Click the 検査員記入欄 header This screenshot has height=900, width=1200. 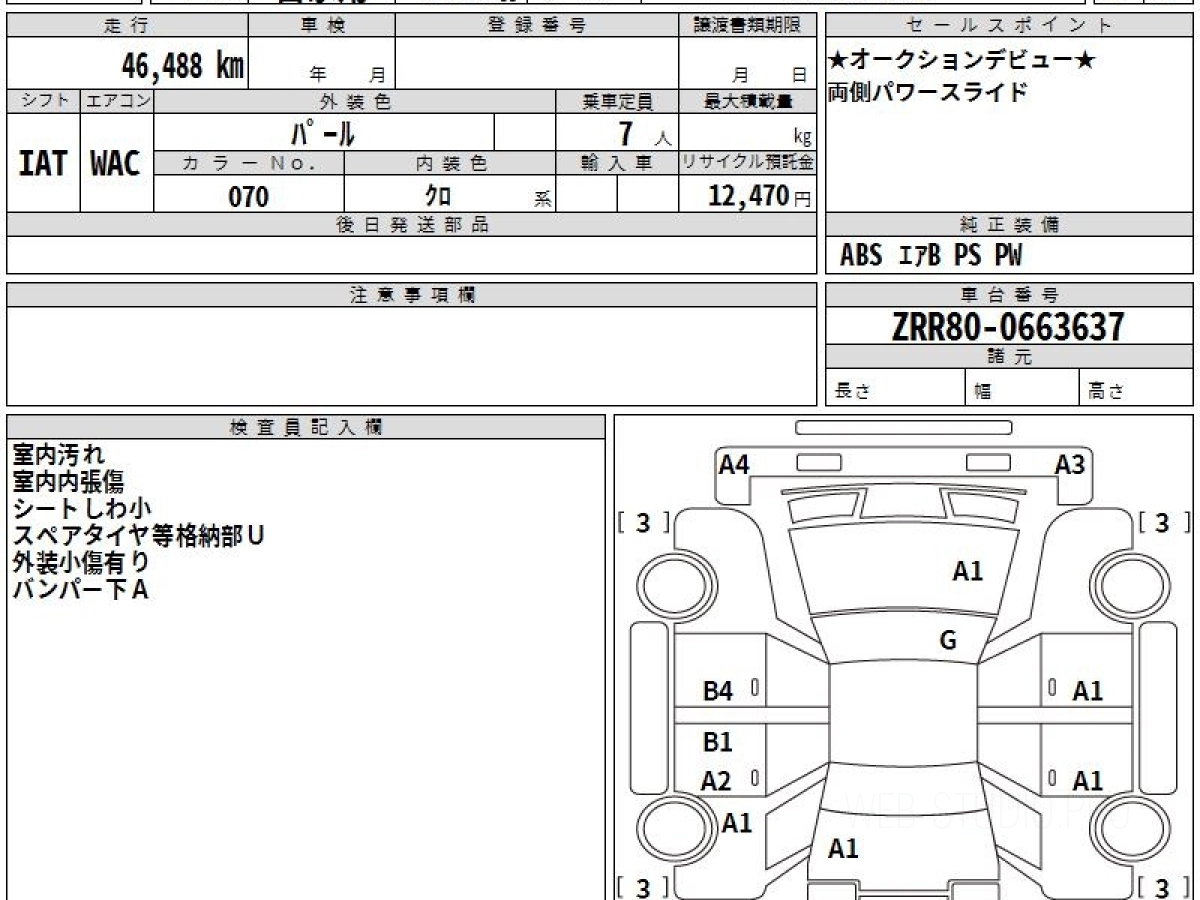[306, 427]
